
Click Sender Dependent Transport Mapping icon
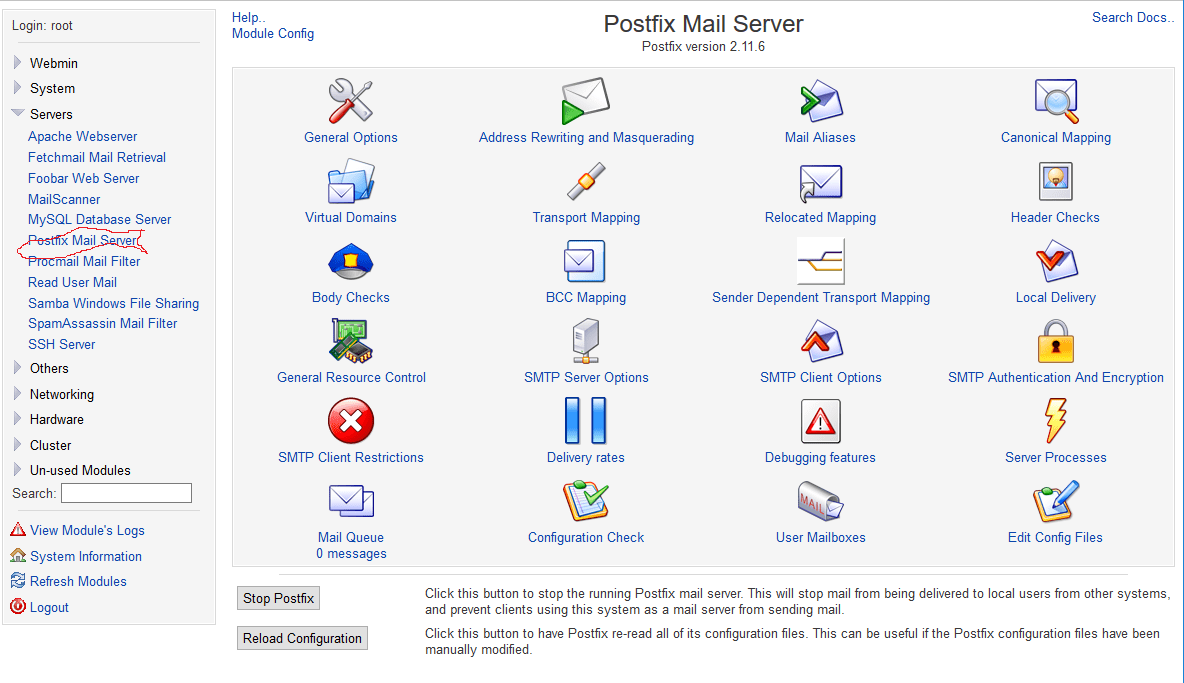(821, 261)
